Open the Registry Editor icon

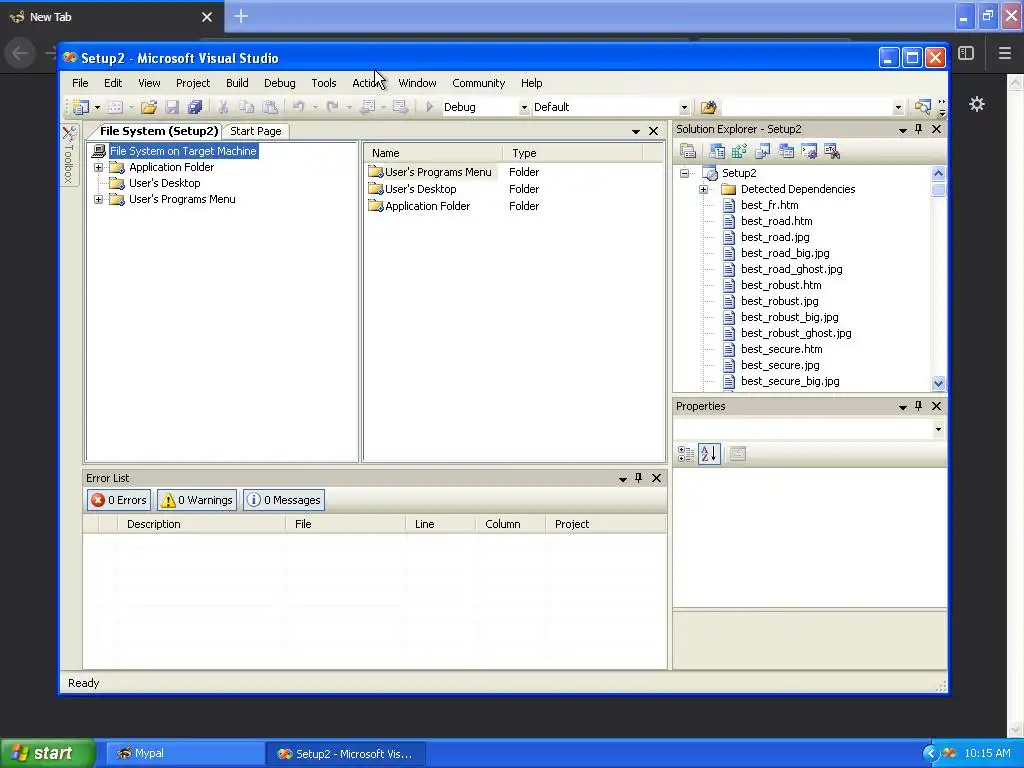coord(739,152)
